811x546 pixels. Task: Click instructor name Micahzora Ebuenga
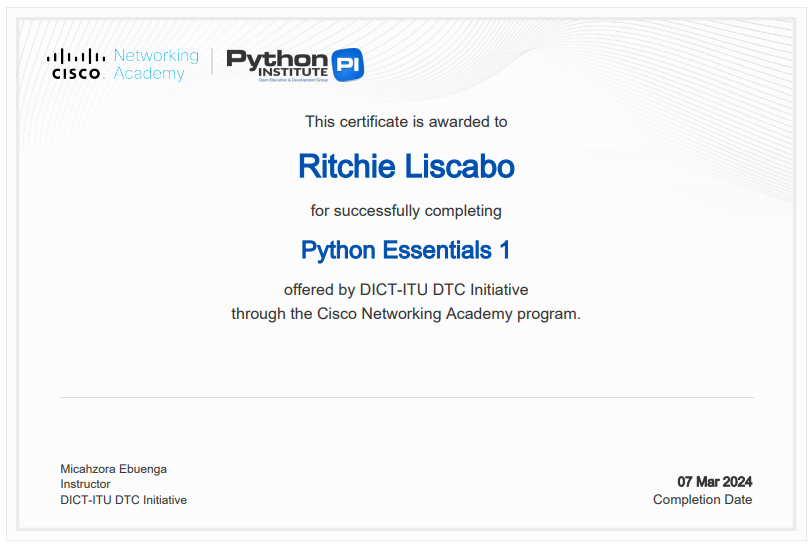click(113, 469)
